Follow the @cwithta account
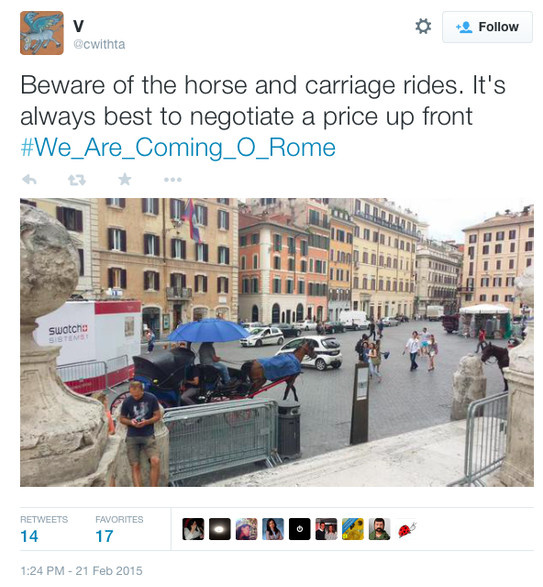 tap(487, 27)
